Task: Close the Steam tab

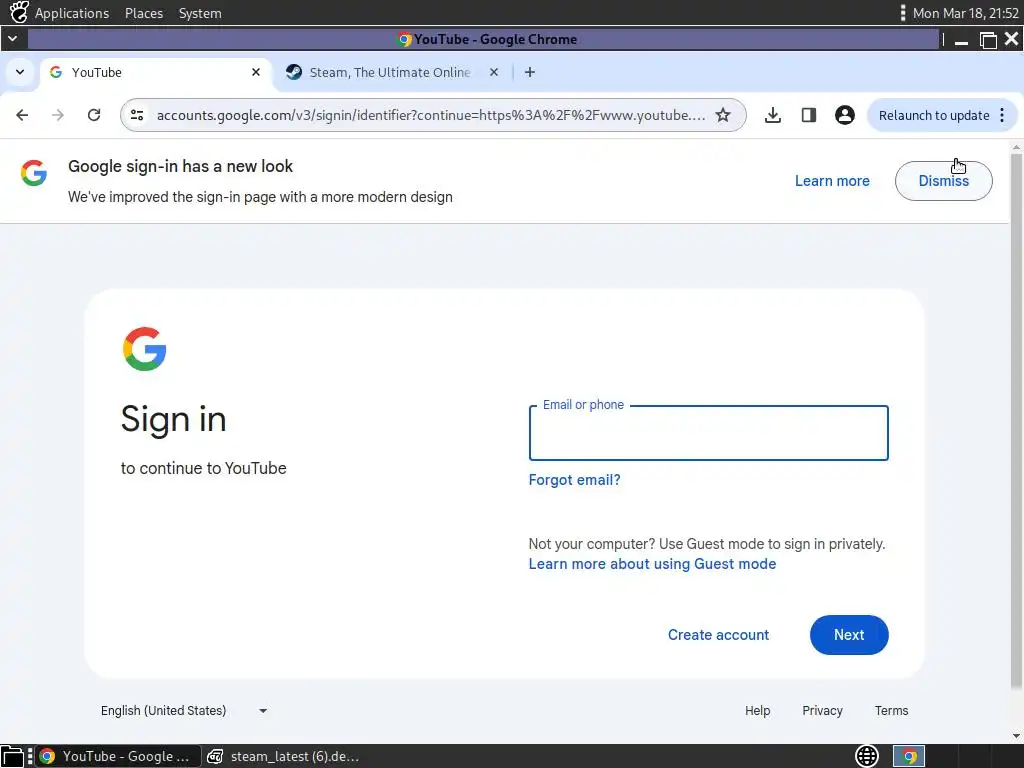Action: pos(494,72)
